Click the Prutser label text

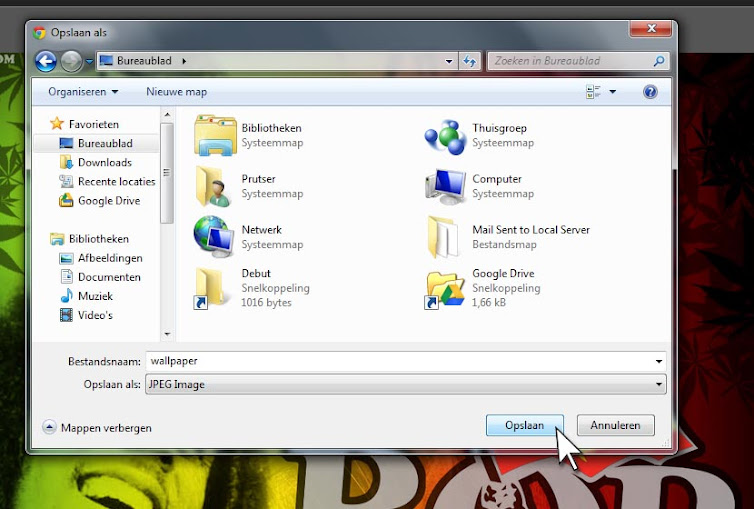[258, 179]
